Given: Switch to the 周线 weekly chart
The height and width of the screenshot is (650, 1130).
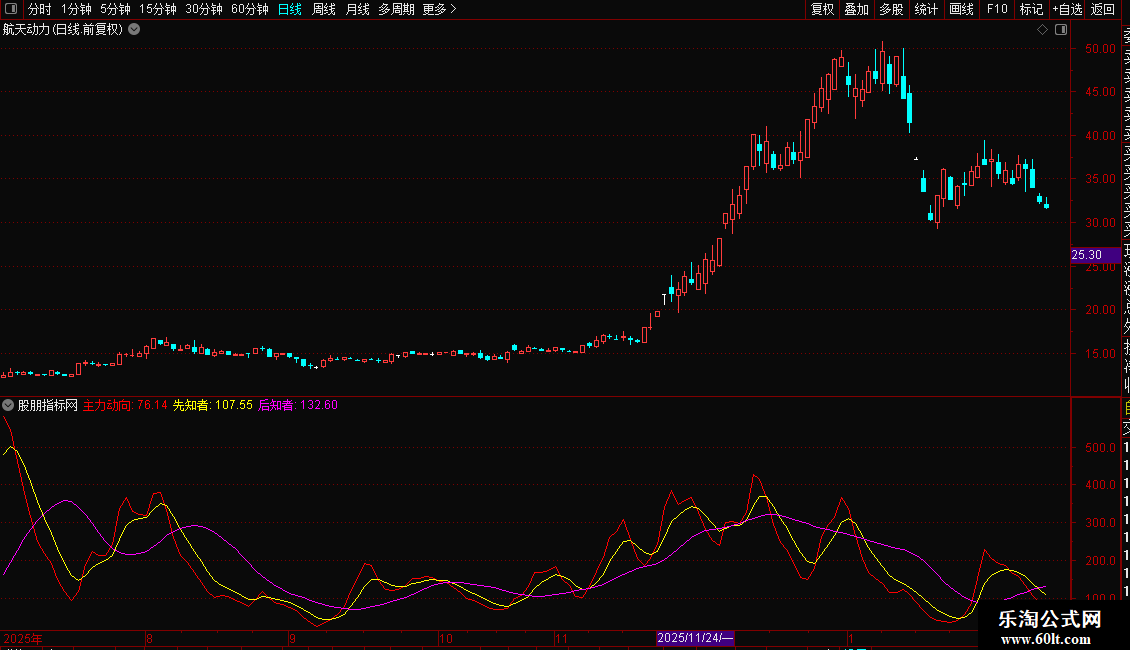Looking at the screenshot, I should (x=324, y=9).
